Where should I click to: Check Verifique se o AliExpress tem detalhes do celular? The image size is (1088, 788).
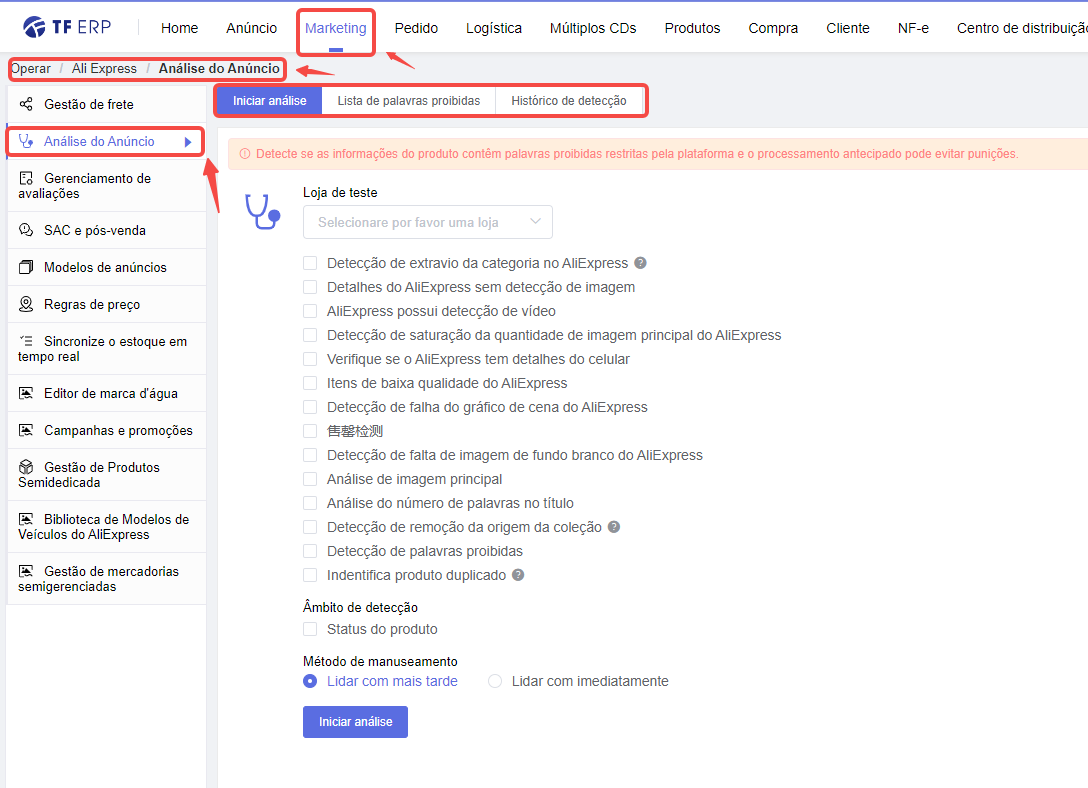click(310, 359)
